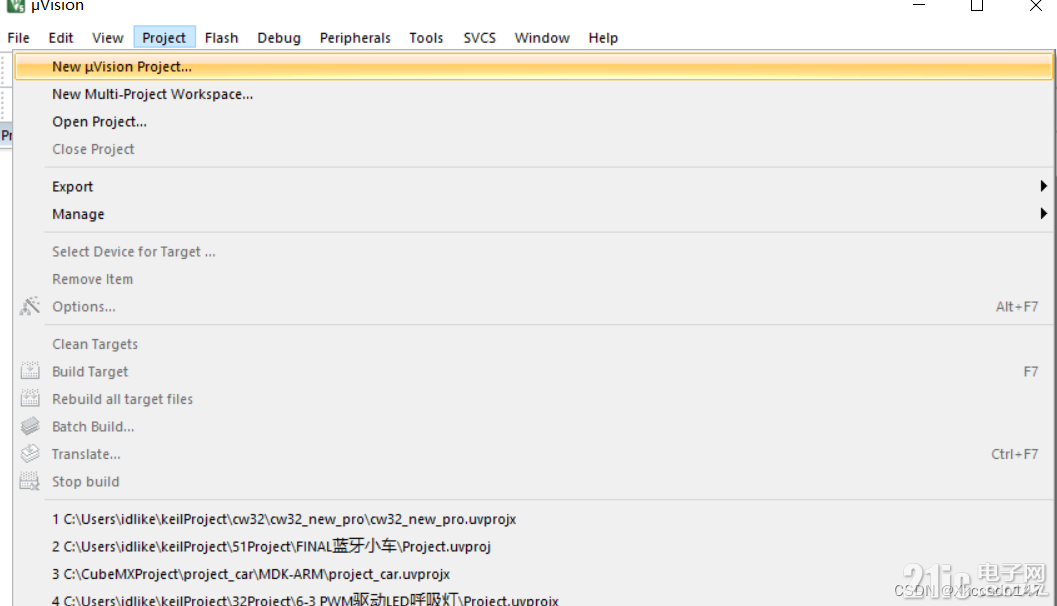Click the Close Project entry
Image resolution: width=1057 pixels, height=606 pixels.
(533, 149)
